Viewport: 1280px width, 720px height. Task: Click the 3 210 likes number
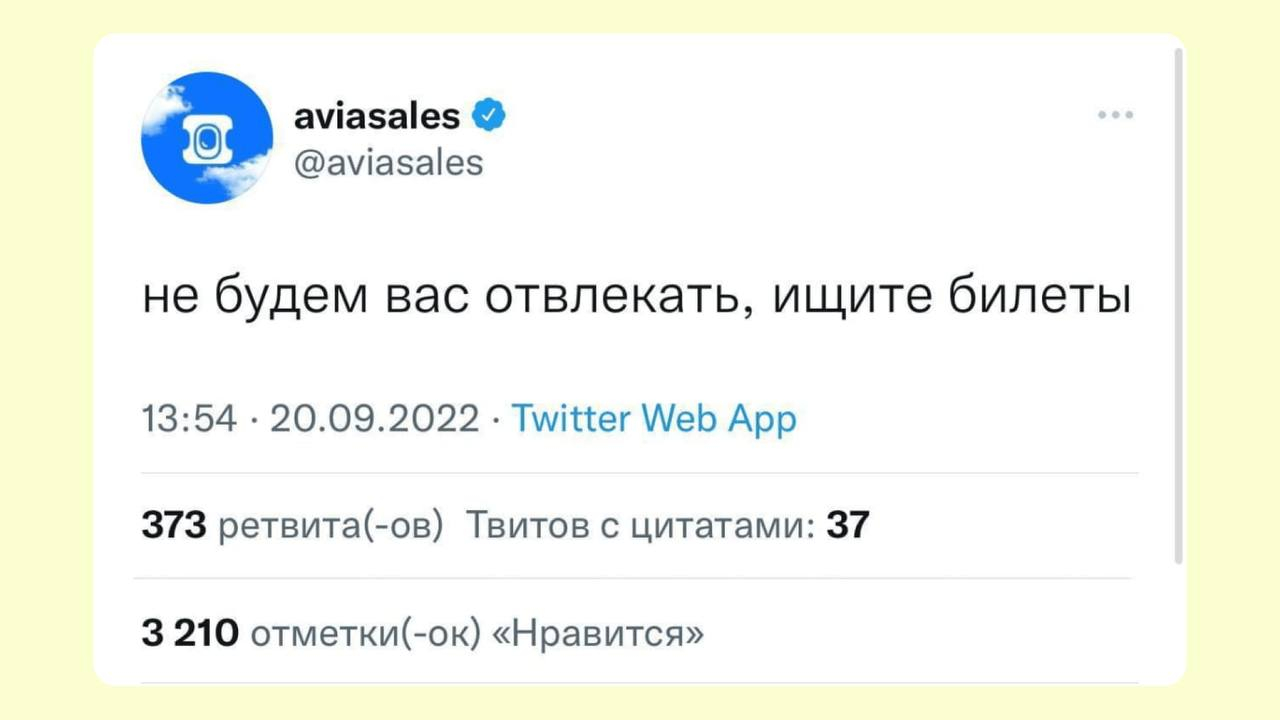188,631
